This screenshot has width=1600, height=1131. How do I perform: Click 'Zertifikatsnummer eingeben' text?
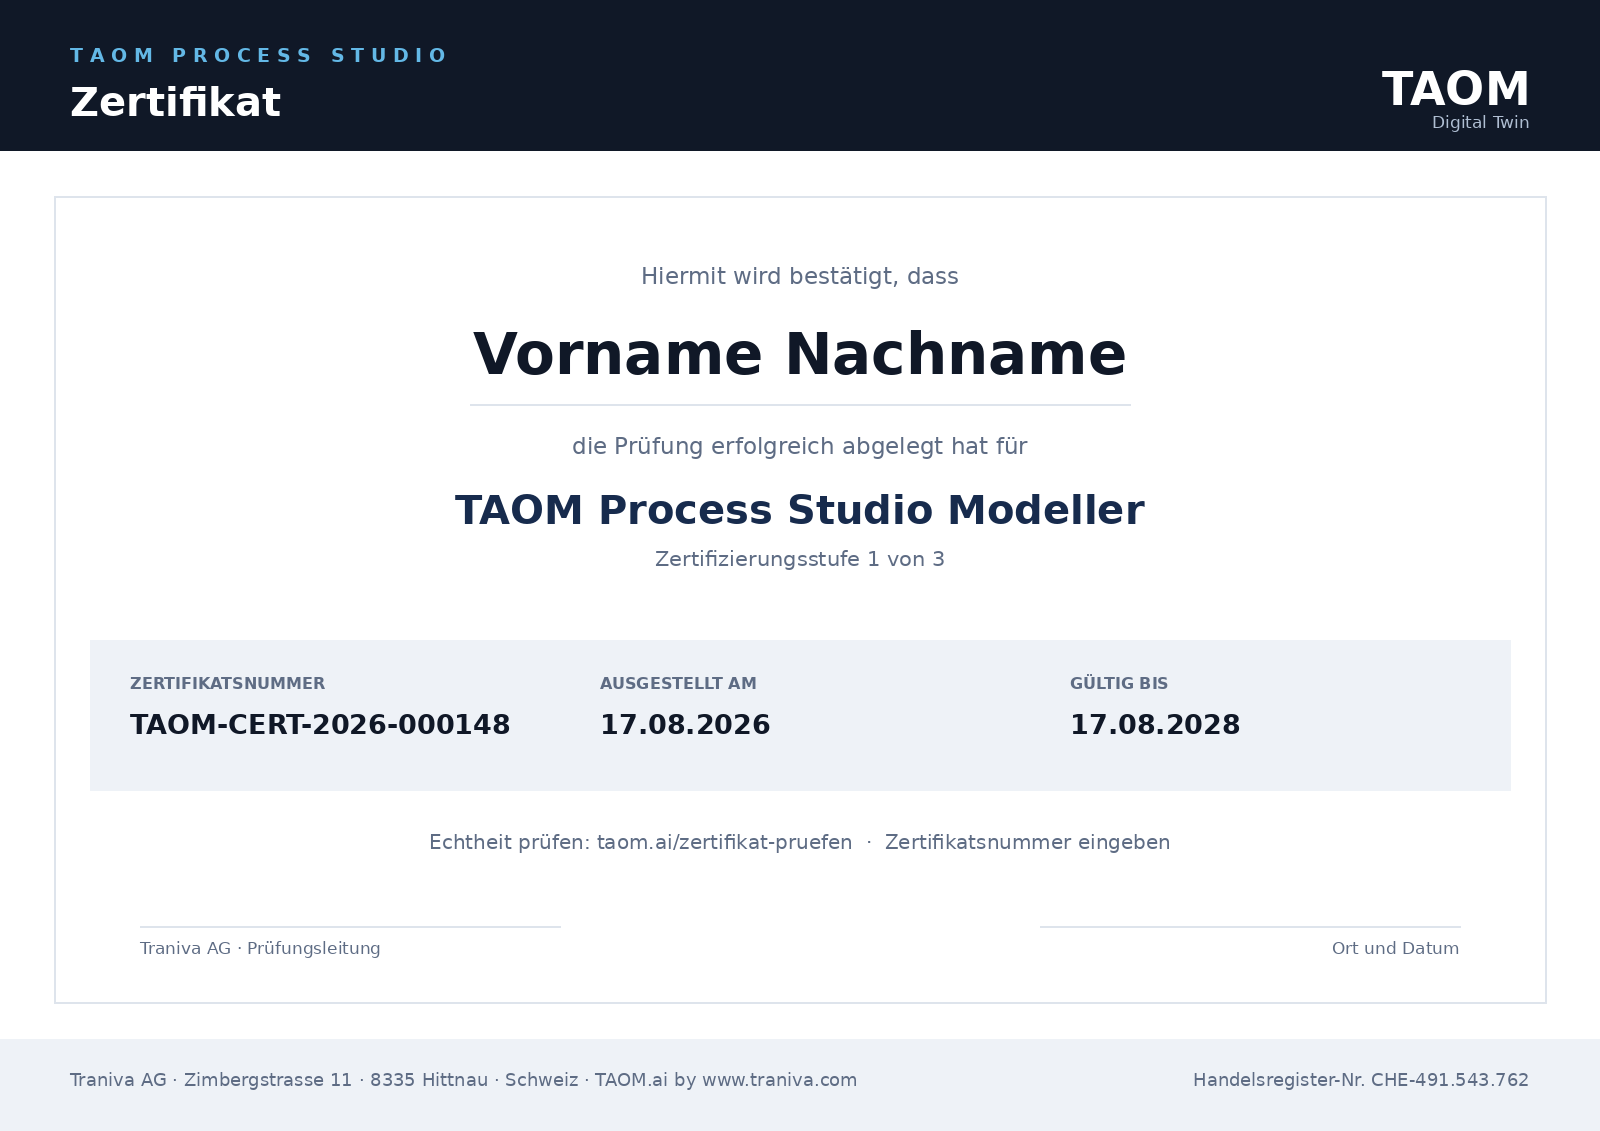click(x=1027, y=843)
